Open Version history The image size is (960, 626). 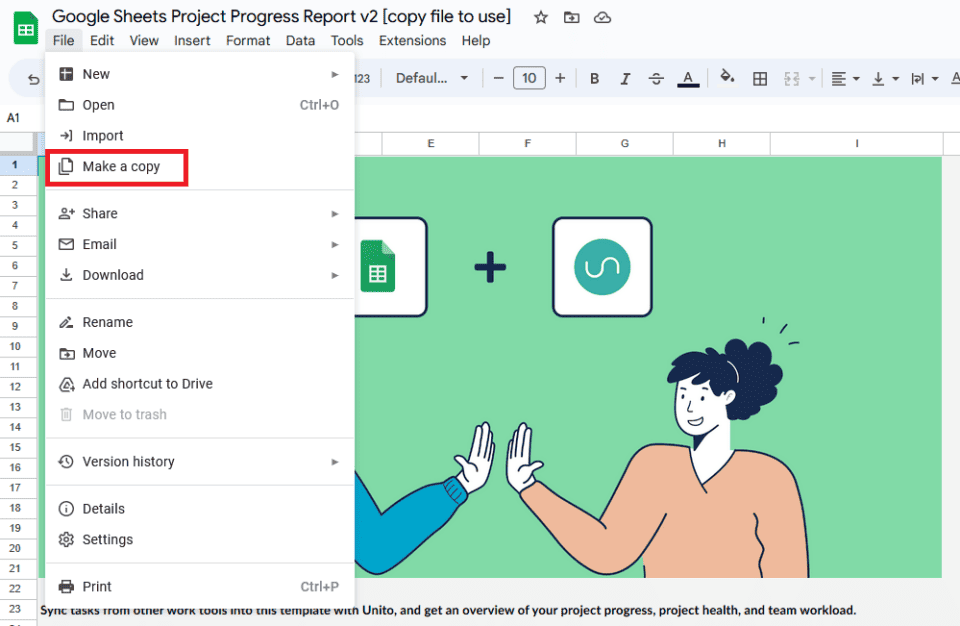coord(124,461)
